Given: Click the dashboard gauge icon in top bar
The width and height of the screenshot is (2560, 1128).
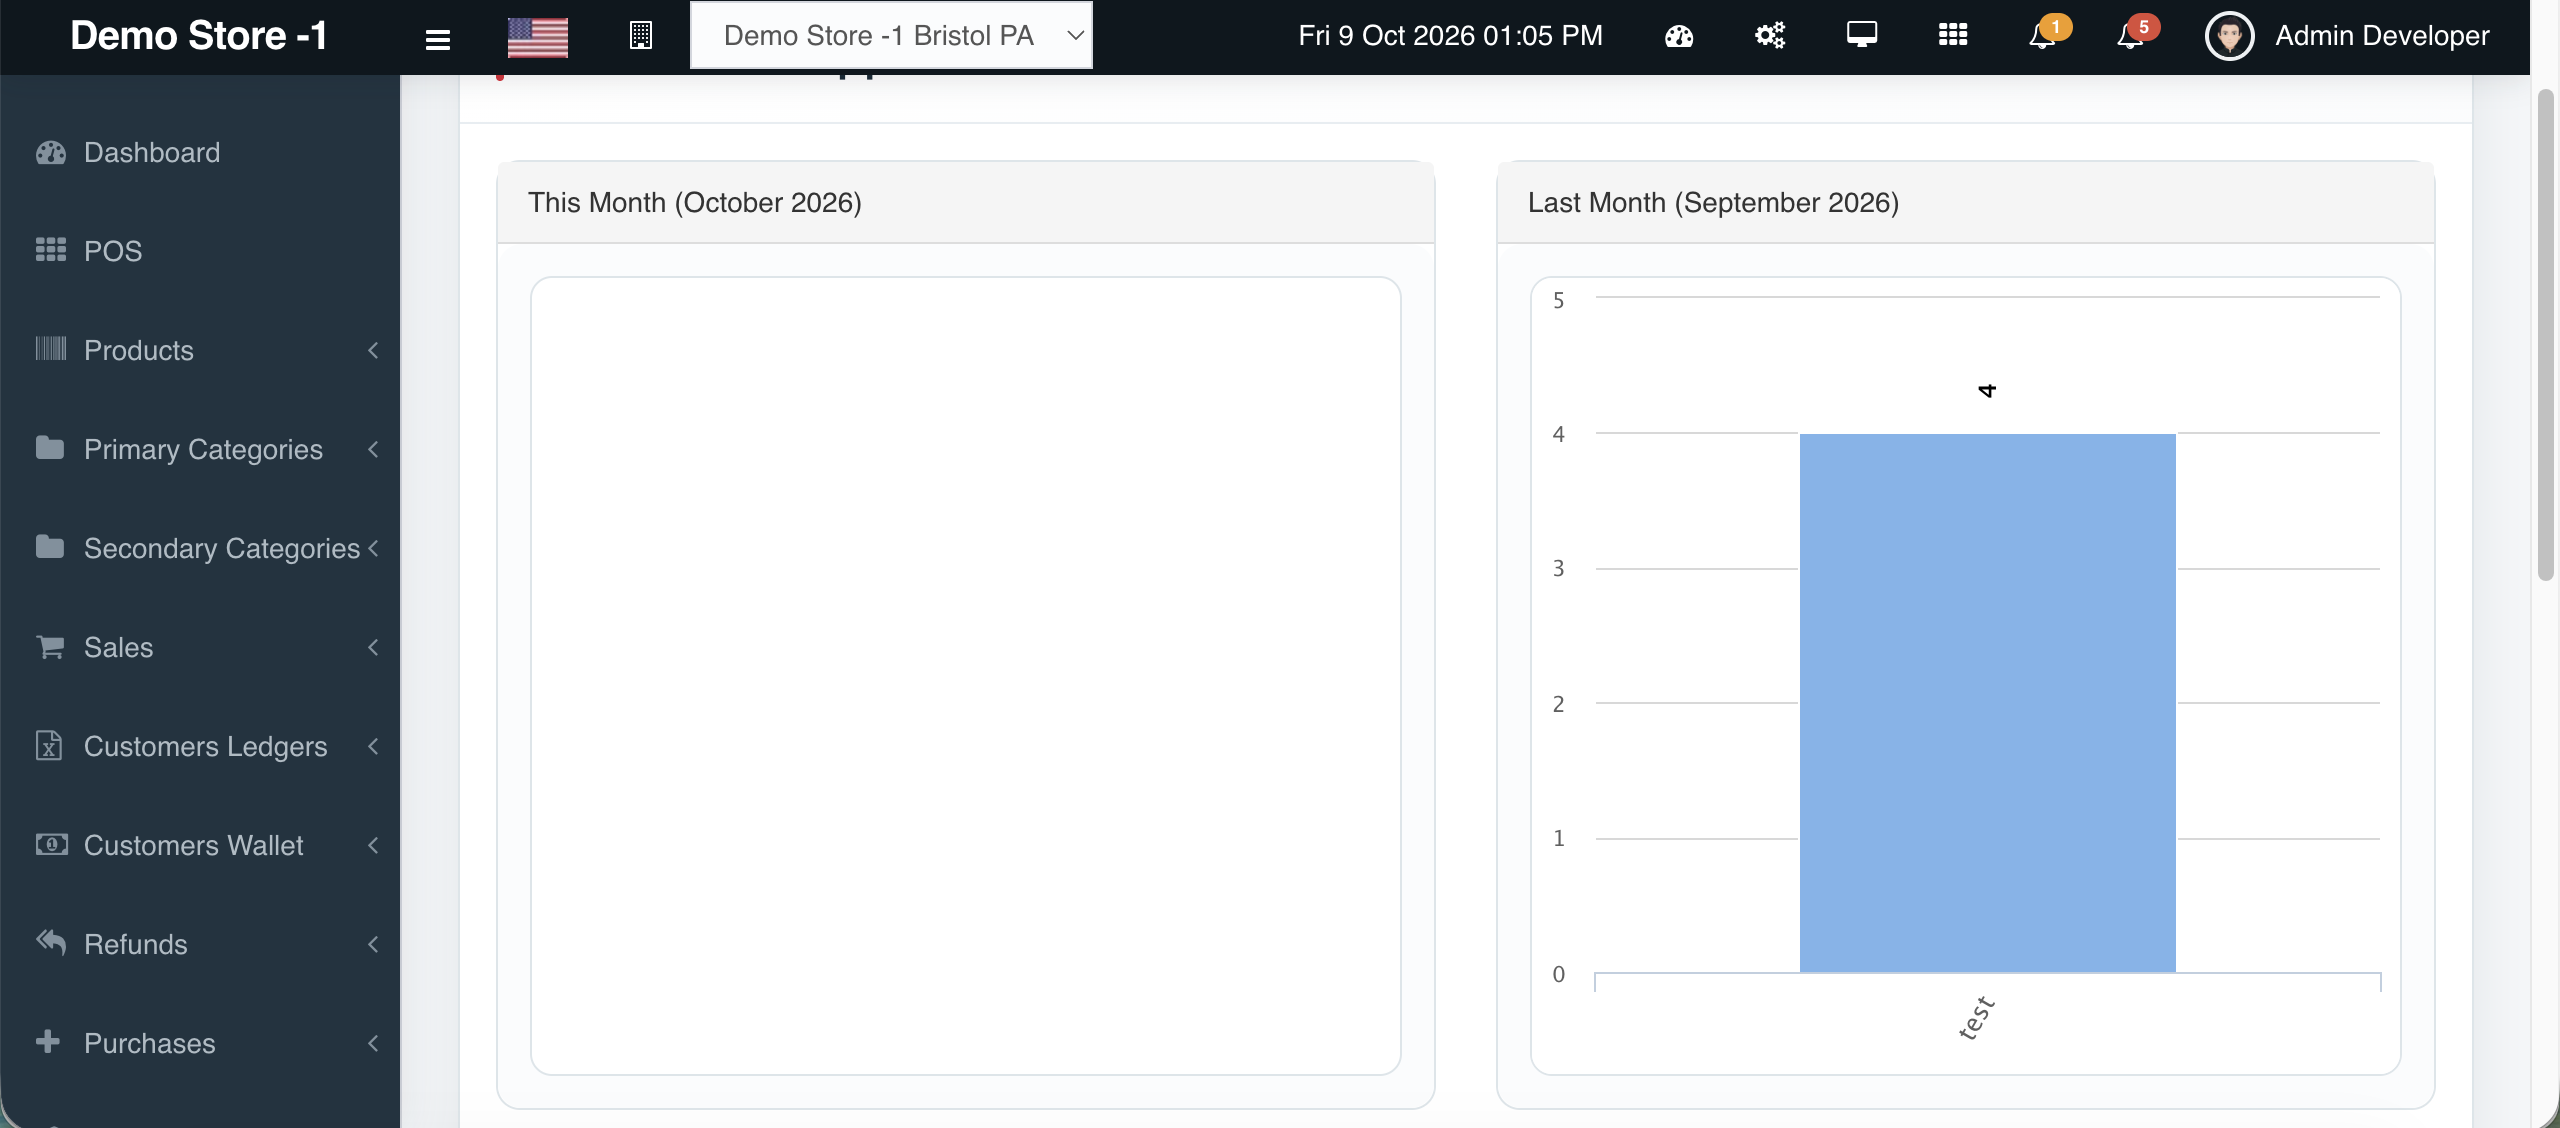Looking at the screenshot, I should click(x=1679, y=36).
